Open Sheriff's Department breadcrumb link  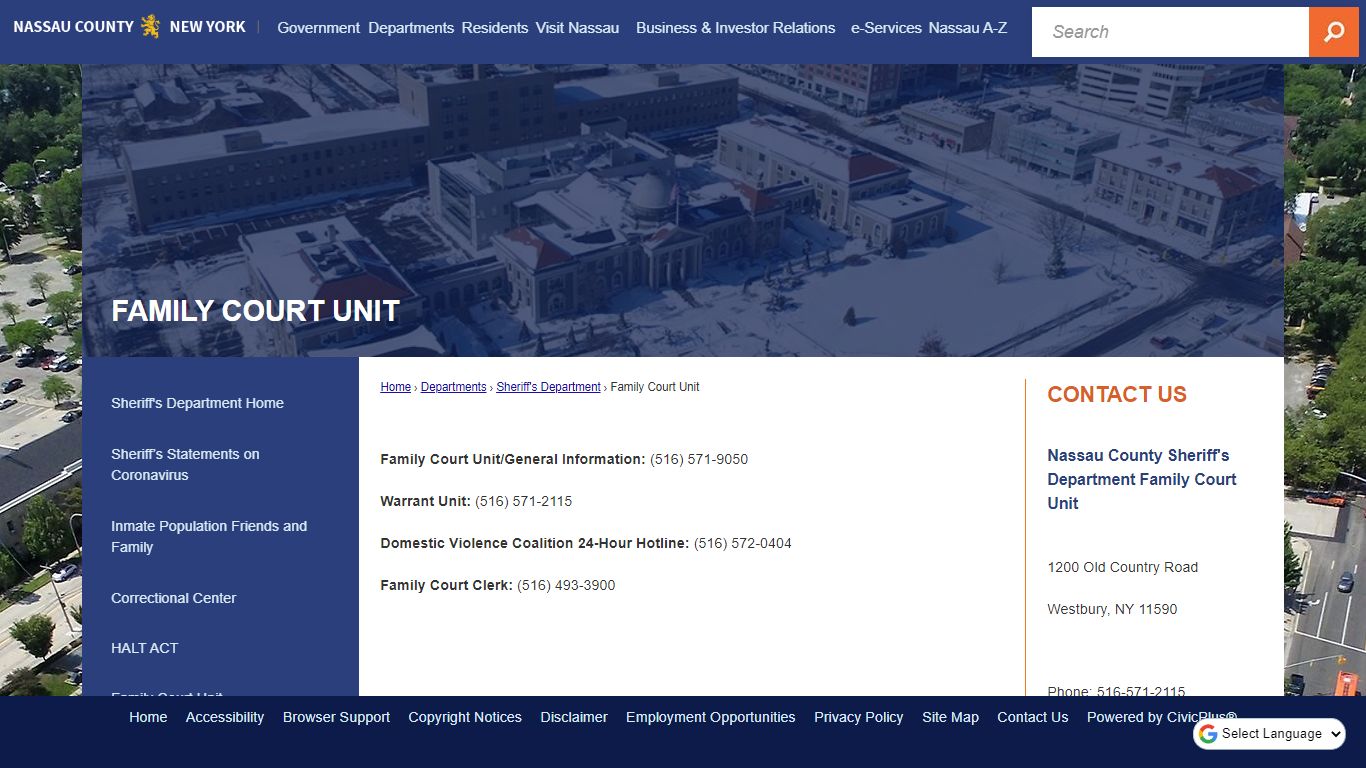(x=548, y=387)
